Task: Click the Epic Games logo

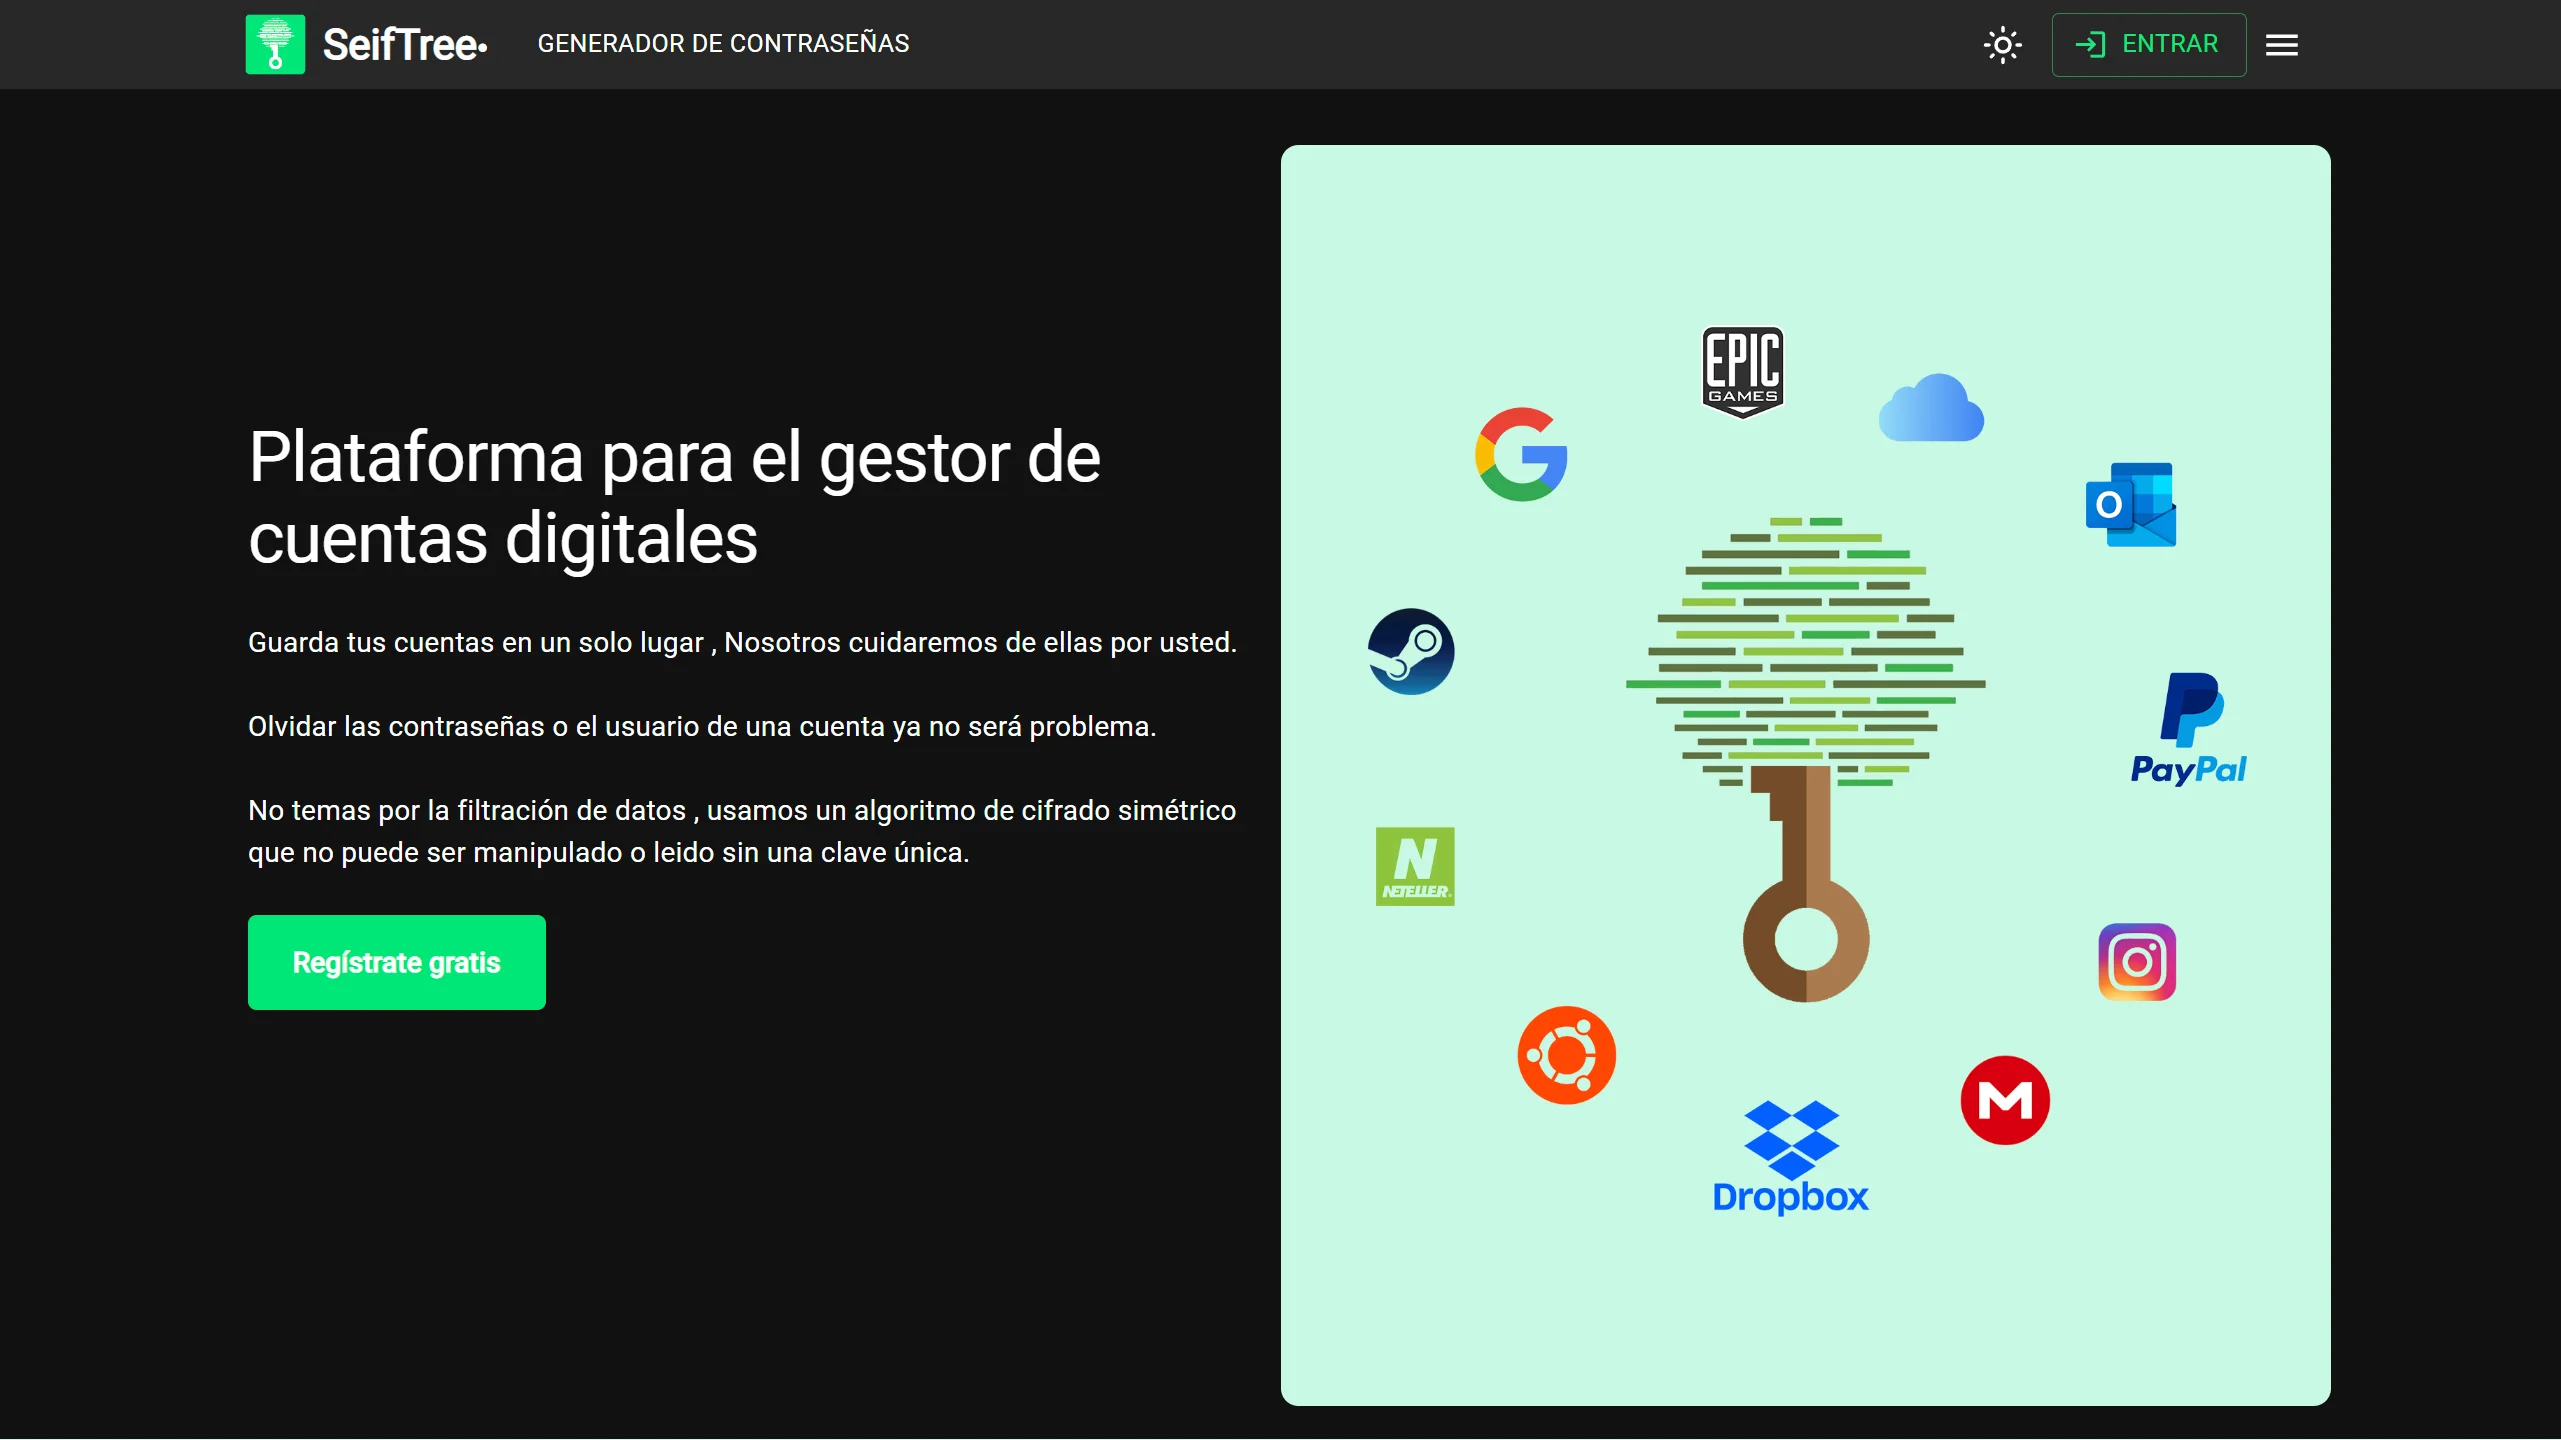Action: [x=1743, y=372]
